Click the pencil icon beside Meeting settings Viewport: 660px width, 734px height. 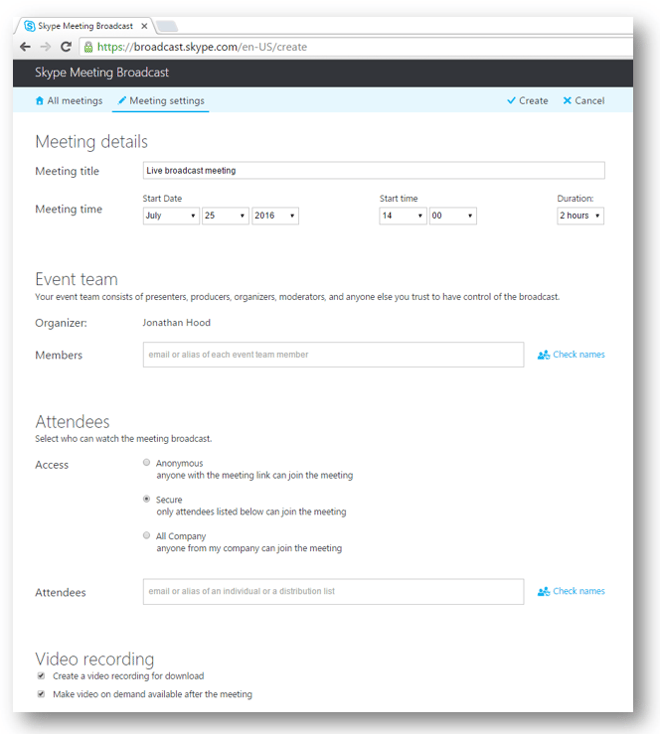coord(122,100)
